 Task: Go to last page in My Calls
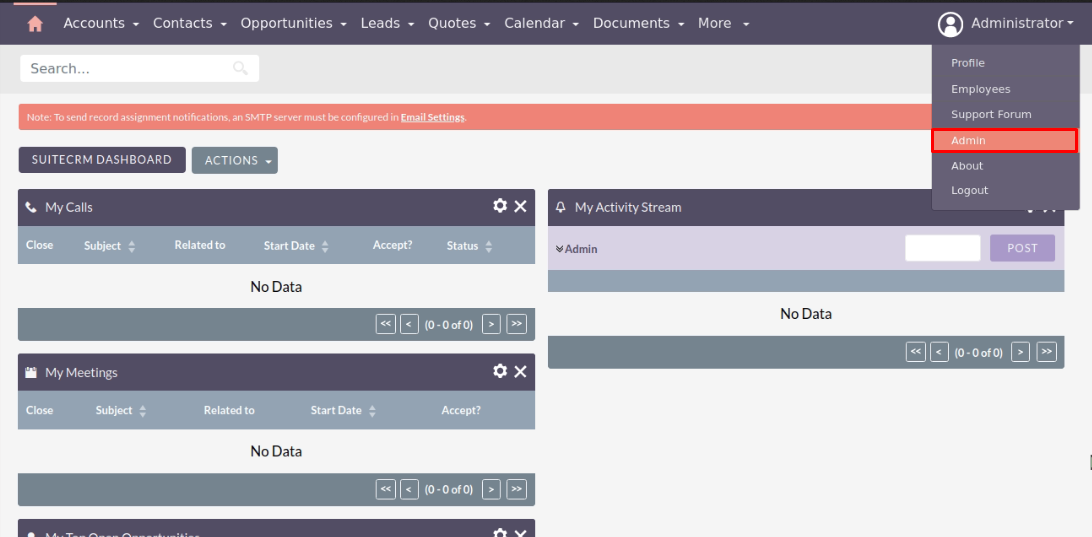[516, 324]
